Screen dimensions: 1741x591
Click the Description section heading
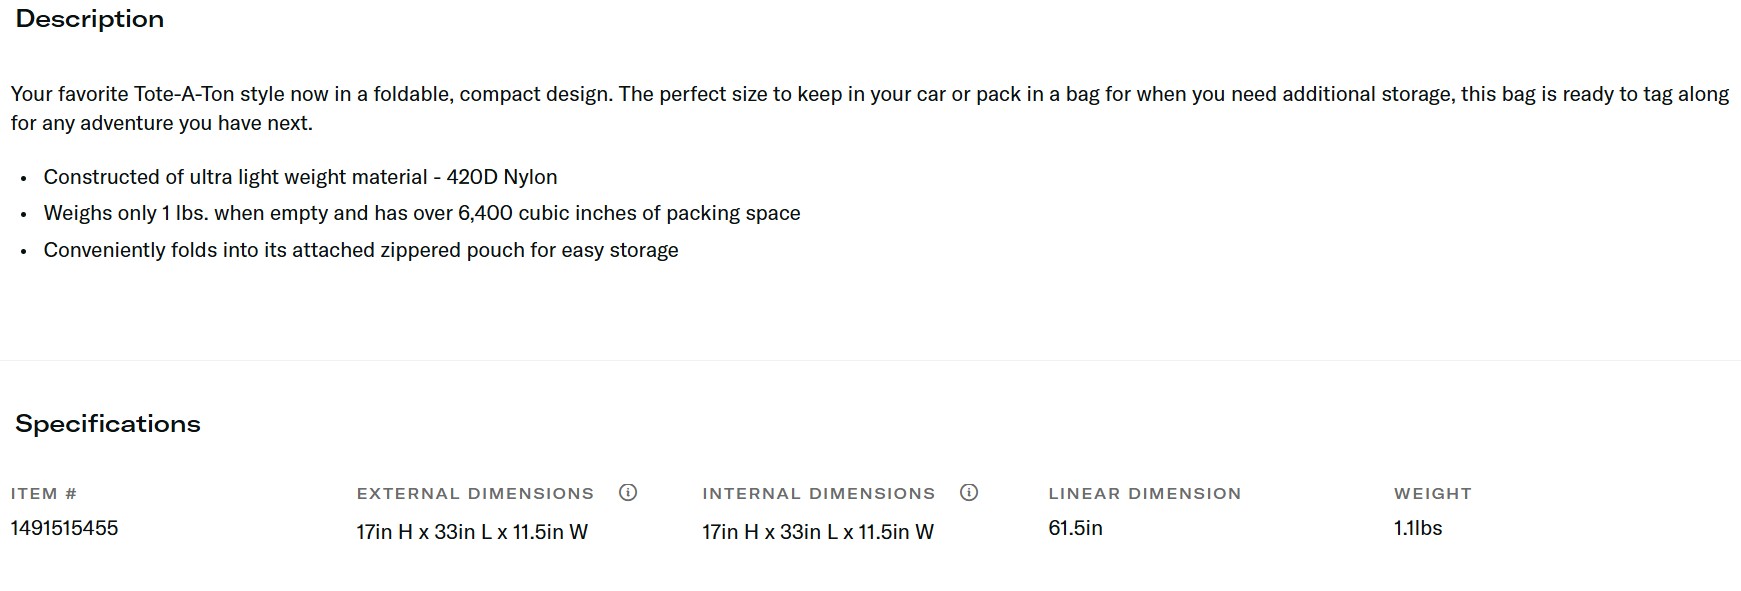coord(90,19)
